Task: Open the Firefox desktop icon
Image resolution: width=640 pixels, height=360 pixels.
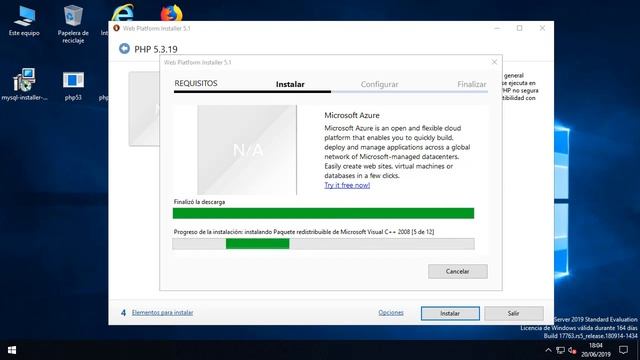Action: click(x=171, y=13)
